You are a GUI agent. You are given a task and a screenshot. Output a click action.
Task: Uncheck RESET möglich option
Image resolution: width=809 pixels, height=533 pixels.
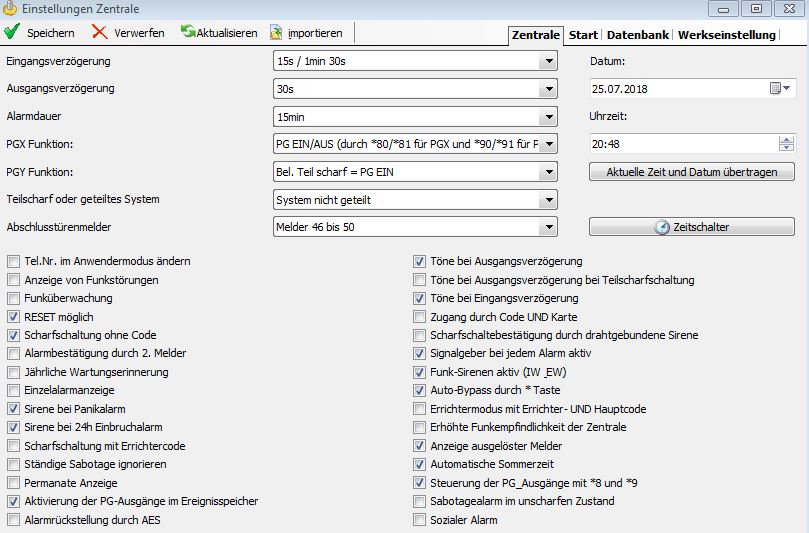13,317
